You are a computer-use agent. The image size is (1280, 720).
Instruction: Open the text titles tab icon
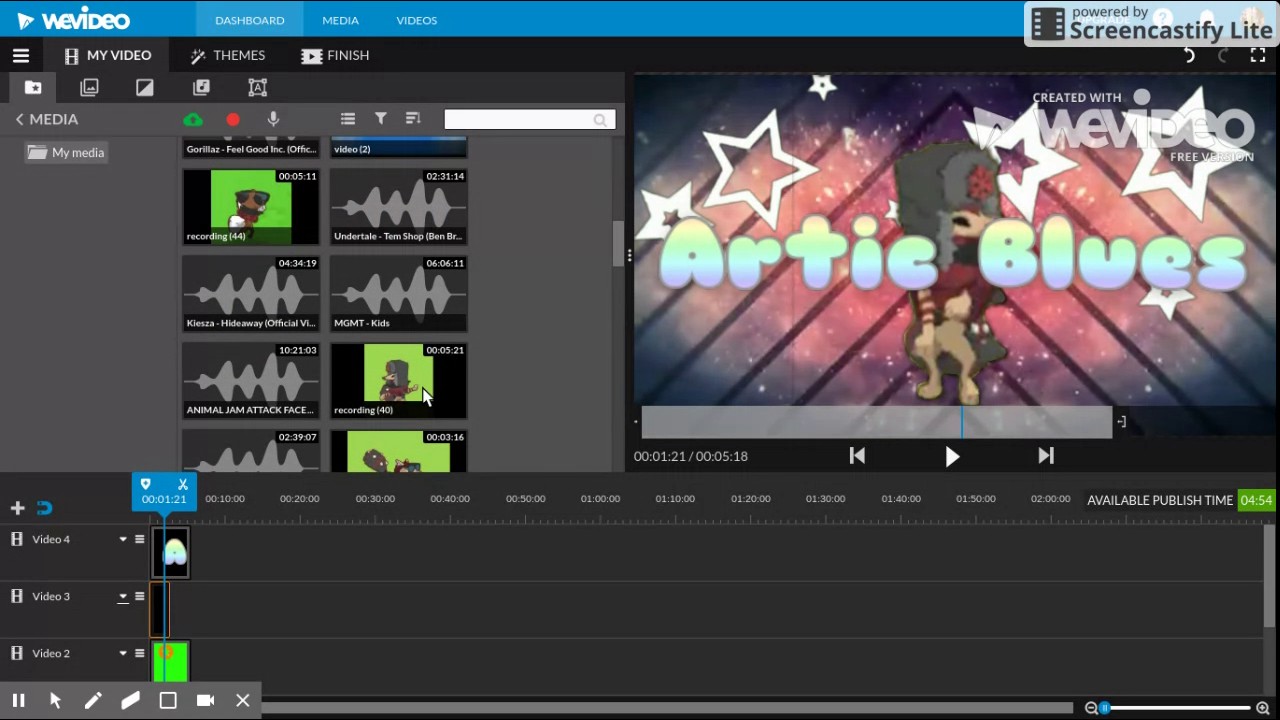tap(257, 88)
